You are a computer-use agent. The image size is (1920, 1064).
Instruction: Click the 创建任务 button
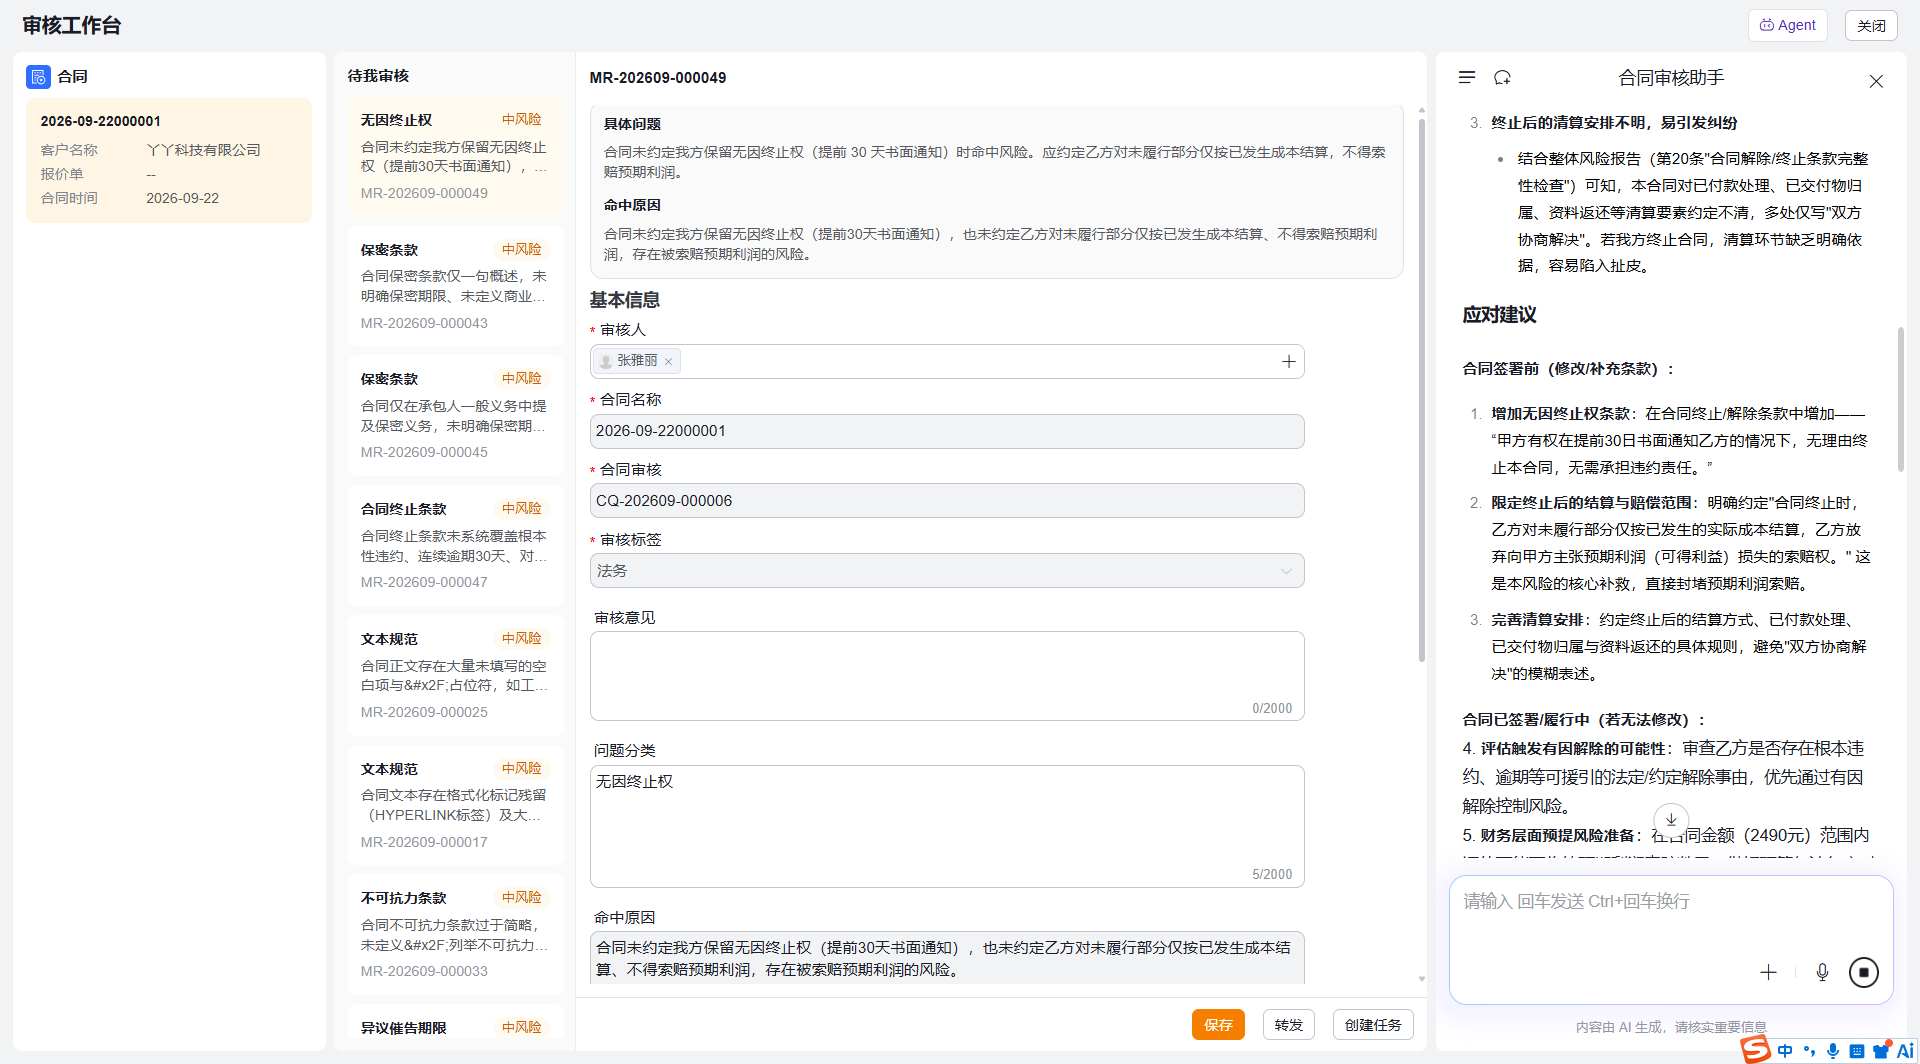(1373, 1025)
